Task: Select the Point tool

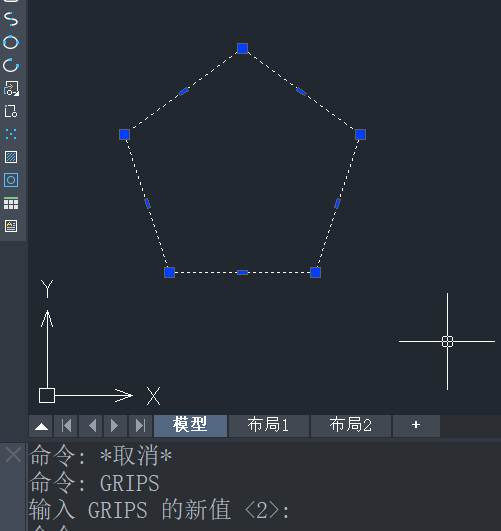Action: coord(11,134)
